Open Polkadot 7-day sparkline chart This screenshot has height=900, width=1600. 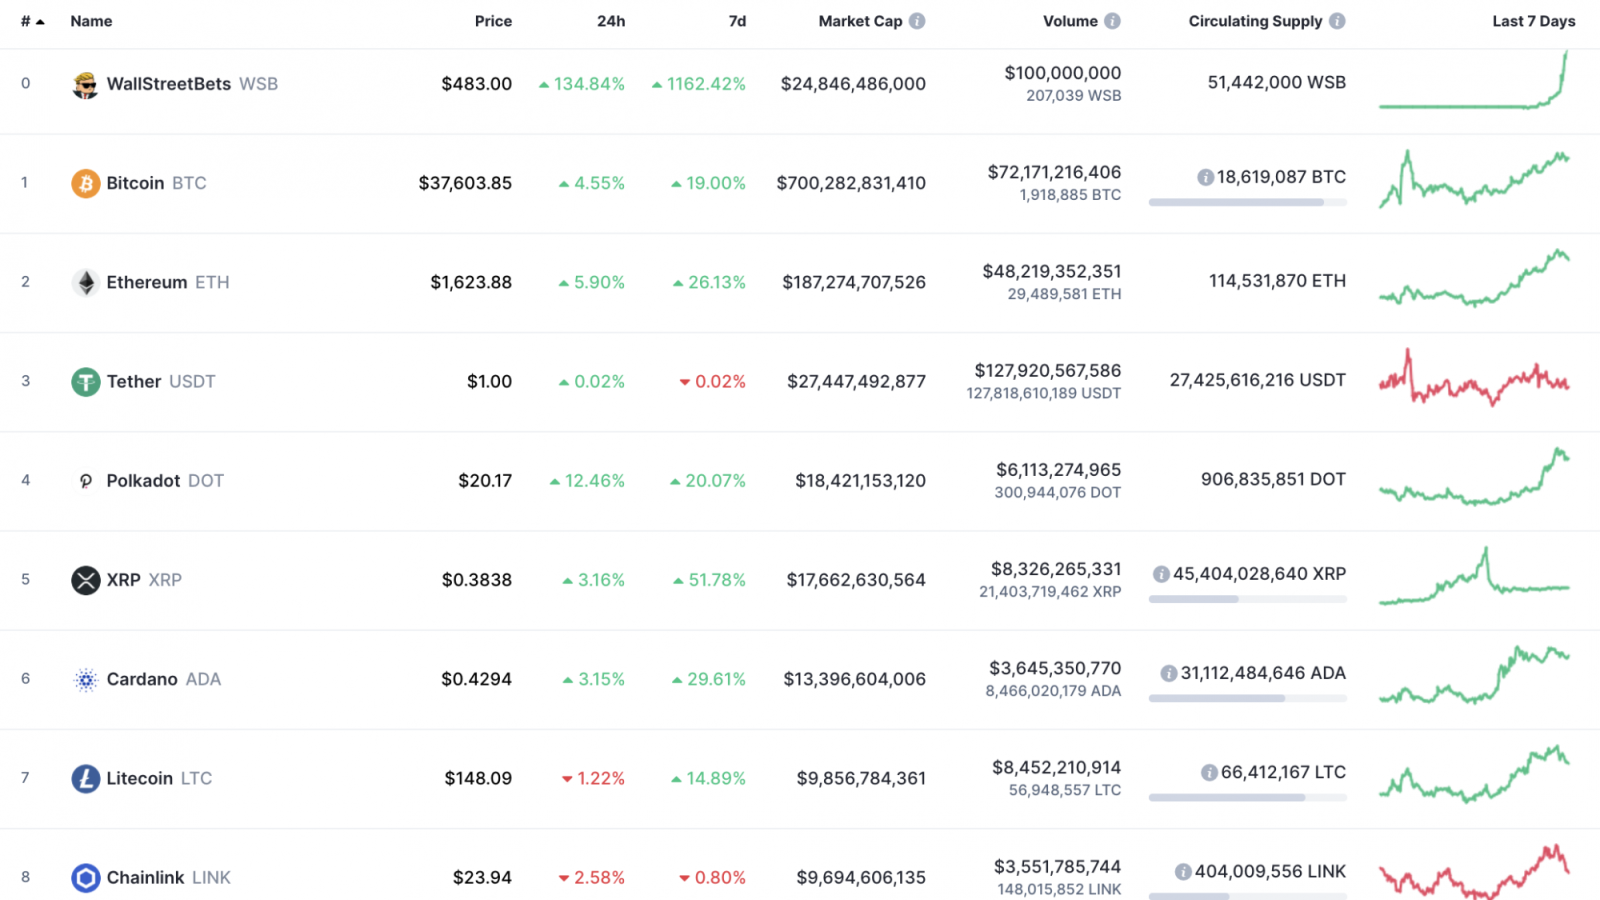pos(1474,476)
